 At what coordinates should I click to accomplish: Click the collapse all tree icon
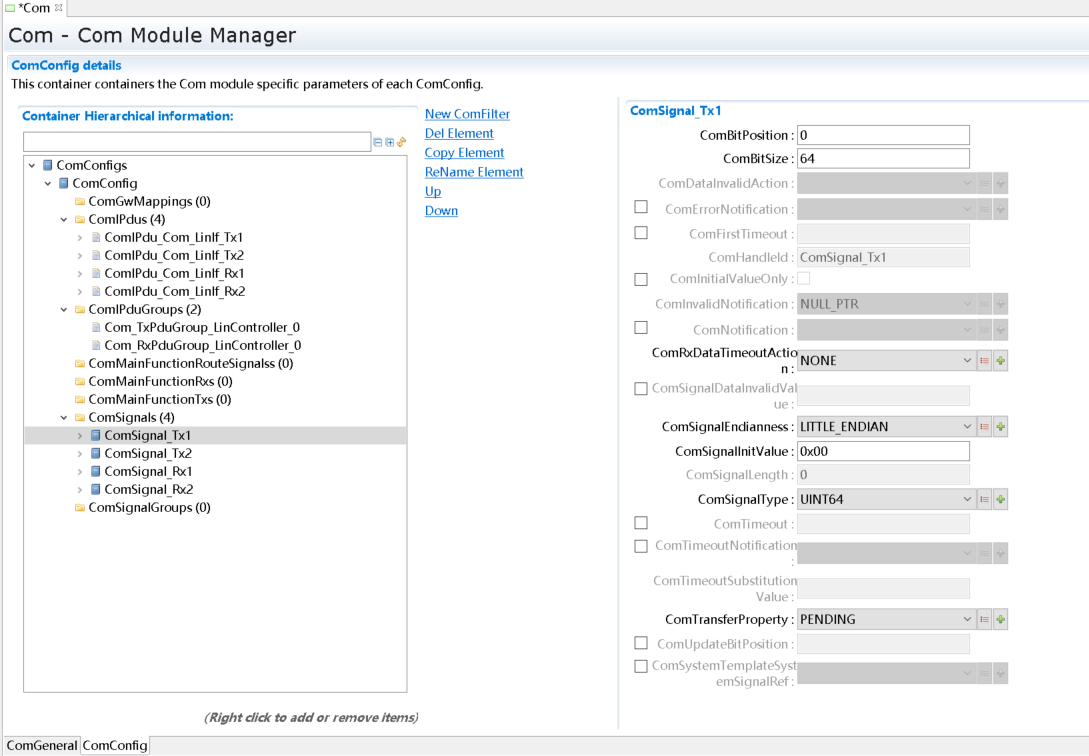tap(378, 143)
